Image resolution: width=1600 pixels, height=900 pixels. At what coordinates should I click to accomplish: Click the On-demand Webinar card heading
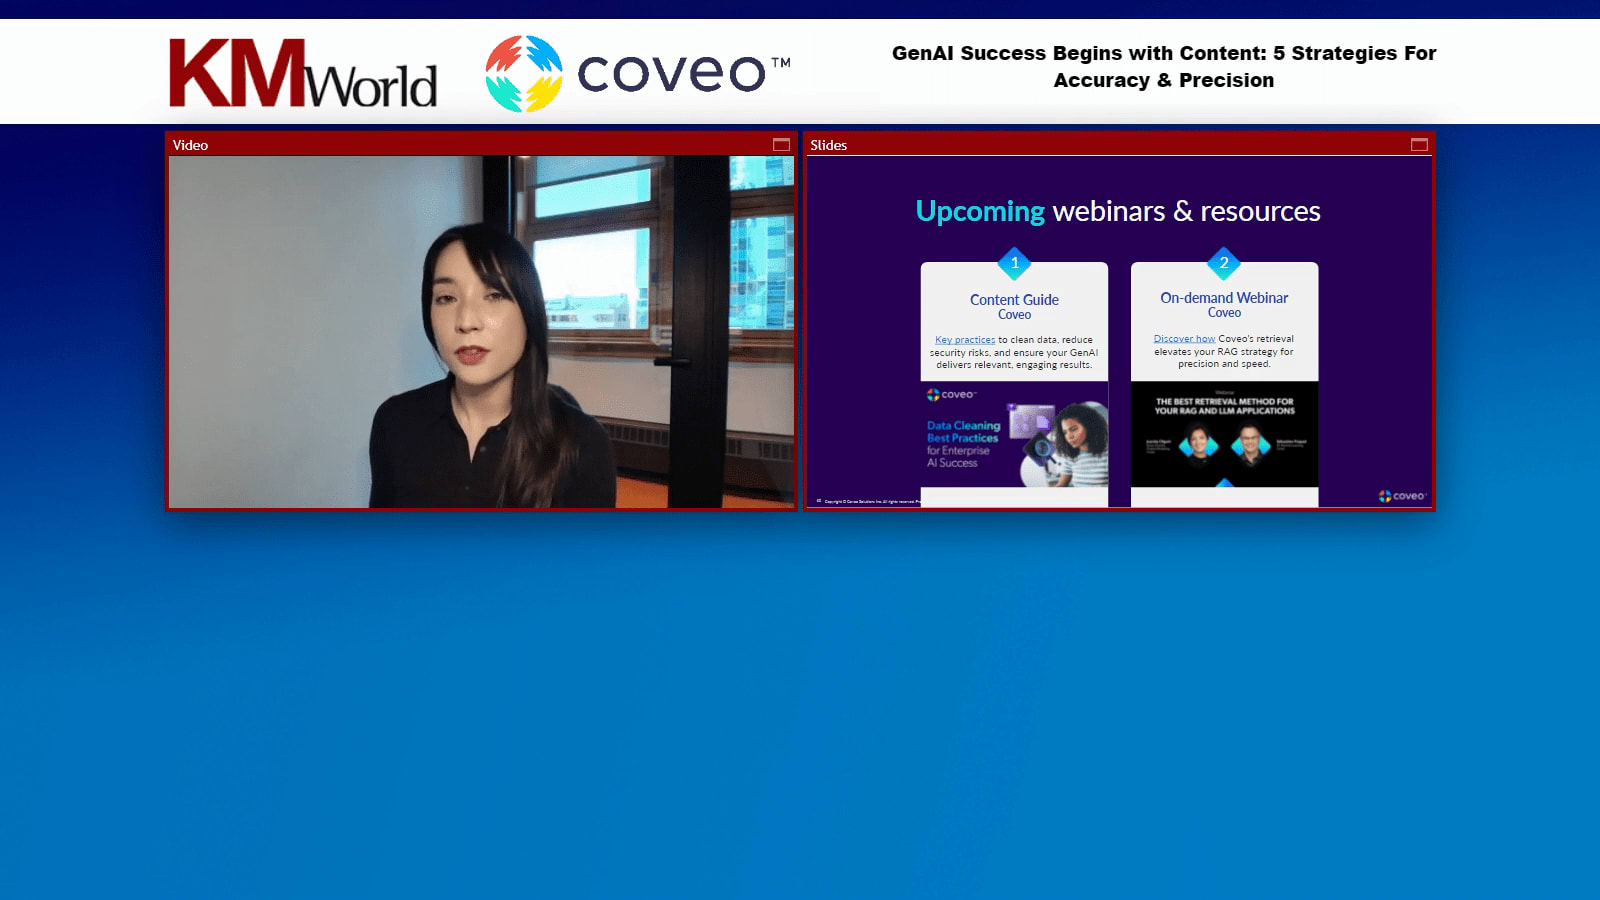coord(1224,298)
